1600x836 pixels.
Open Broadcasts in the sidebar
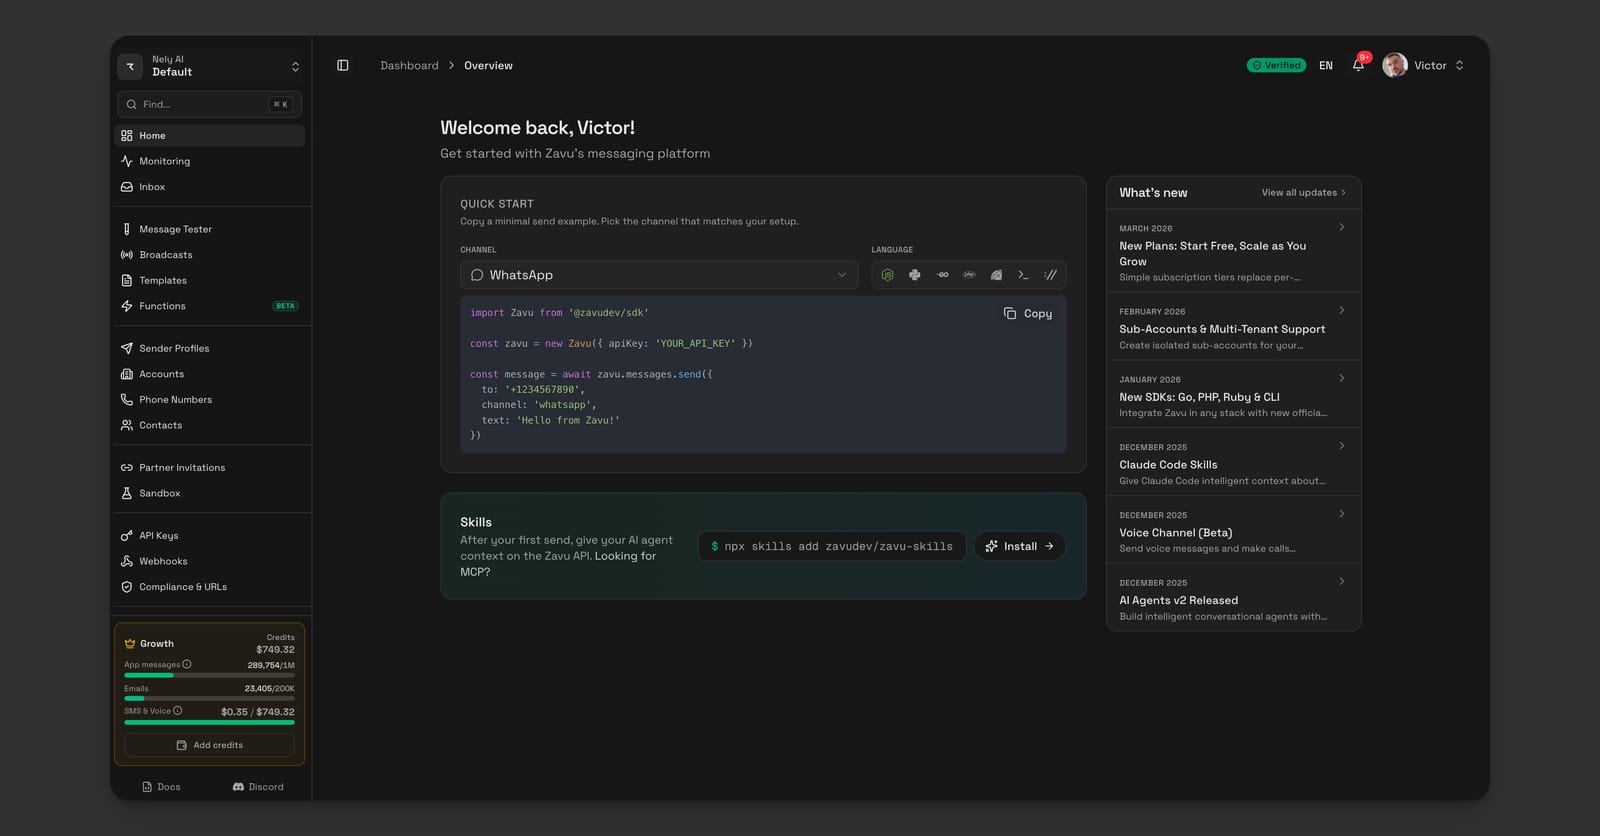[x=210, y=255]
